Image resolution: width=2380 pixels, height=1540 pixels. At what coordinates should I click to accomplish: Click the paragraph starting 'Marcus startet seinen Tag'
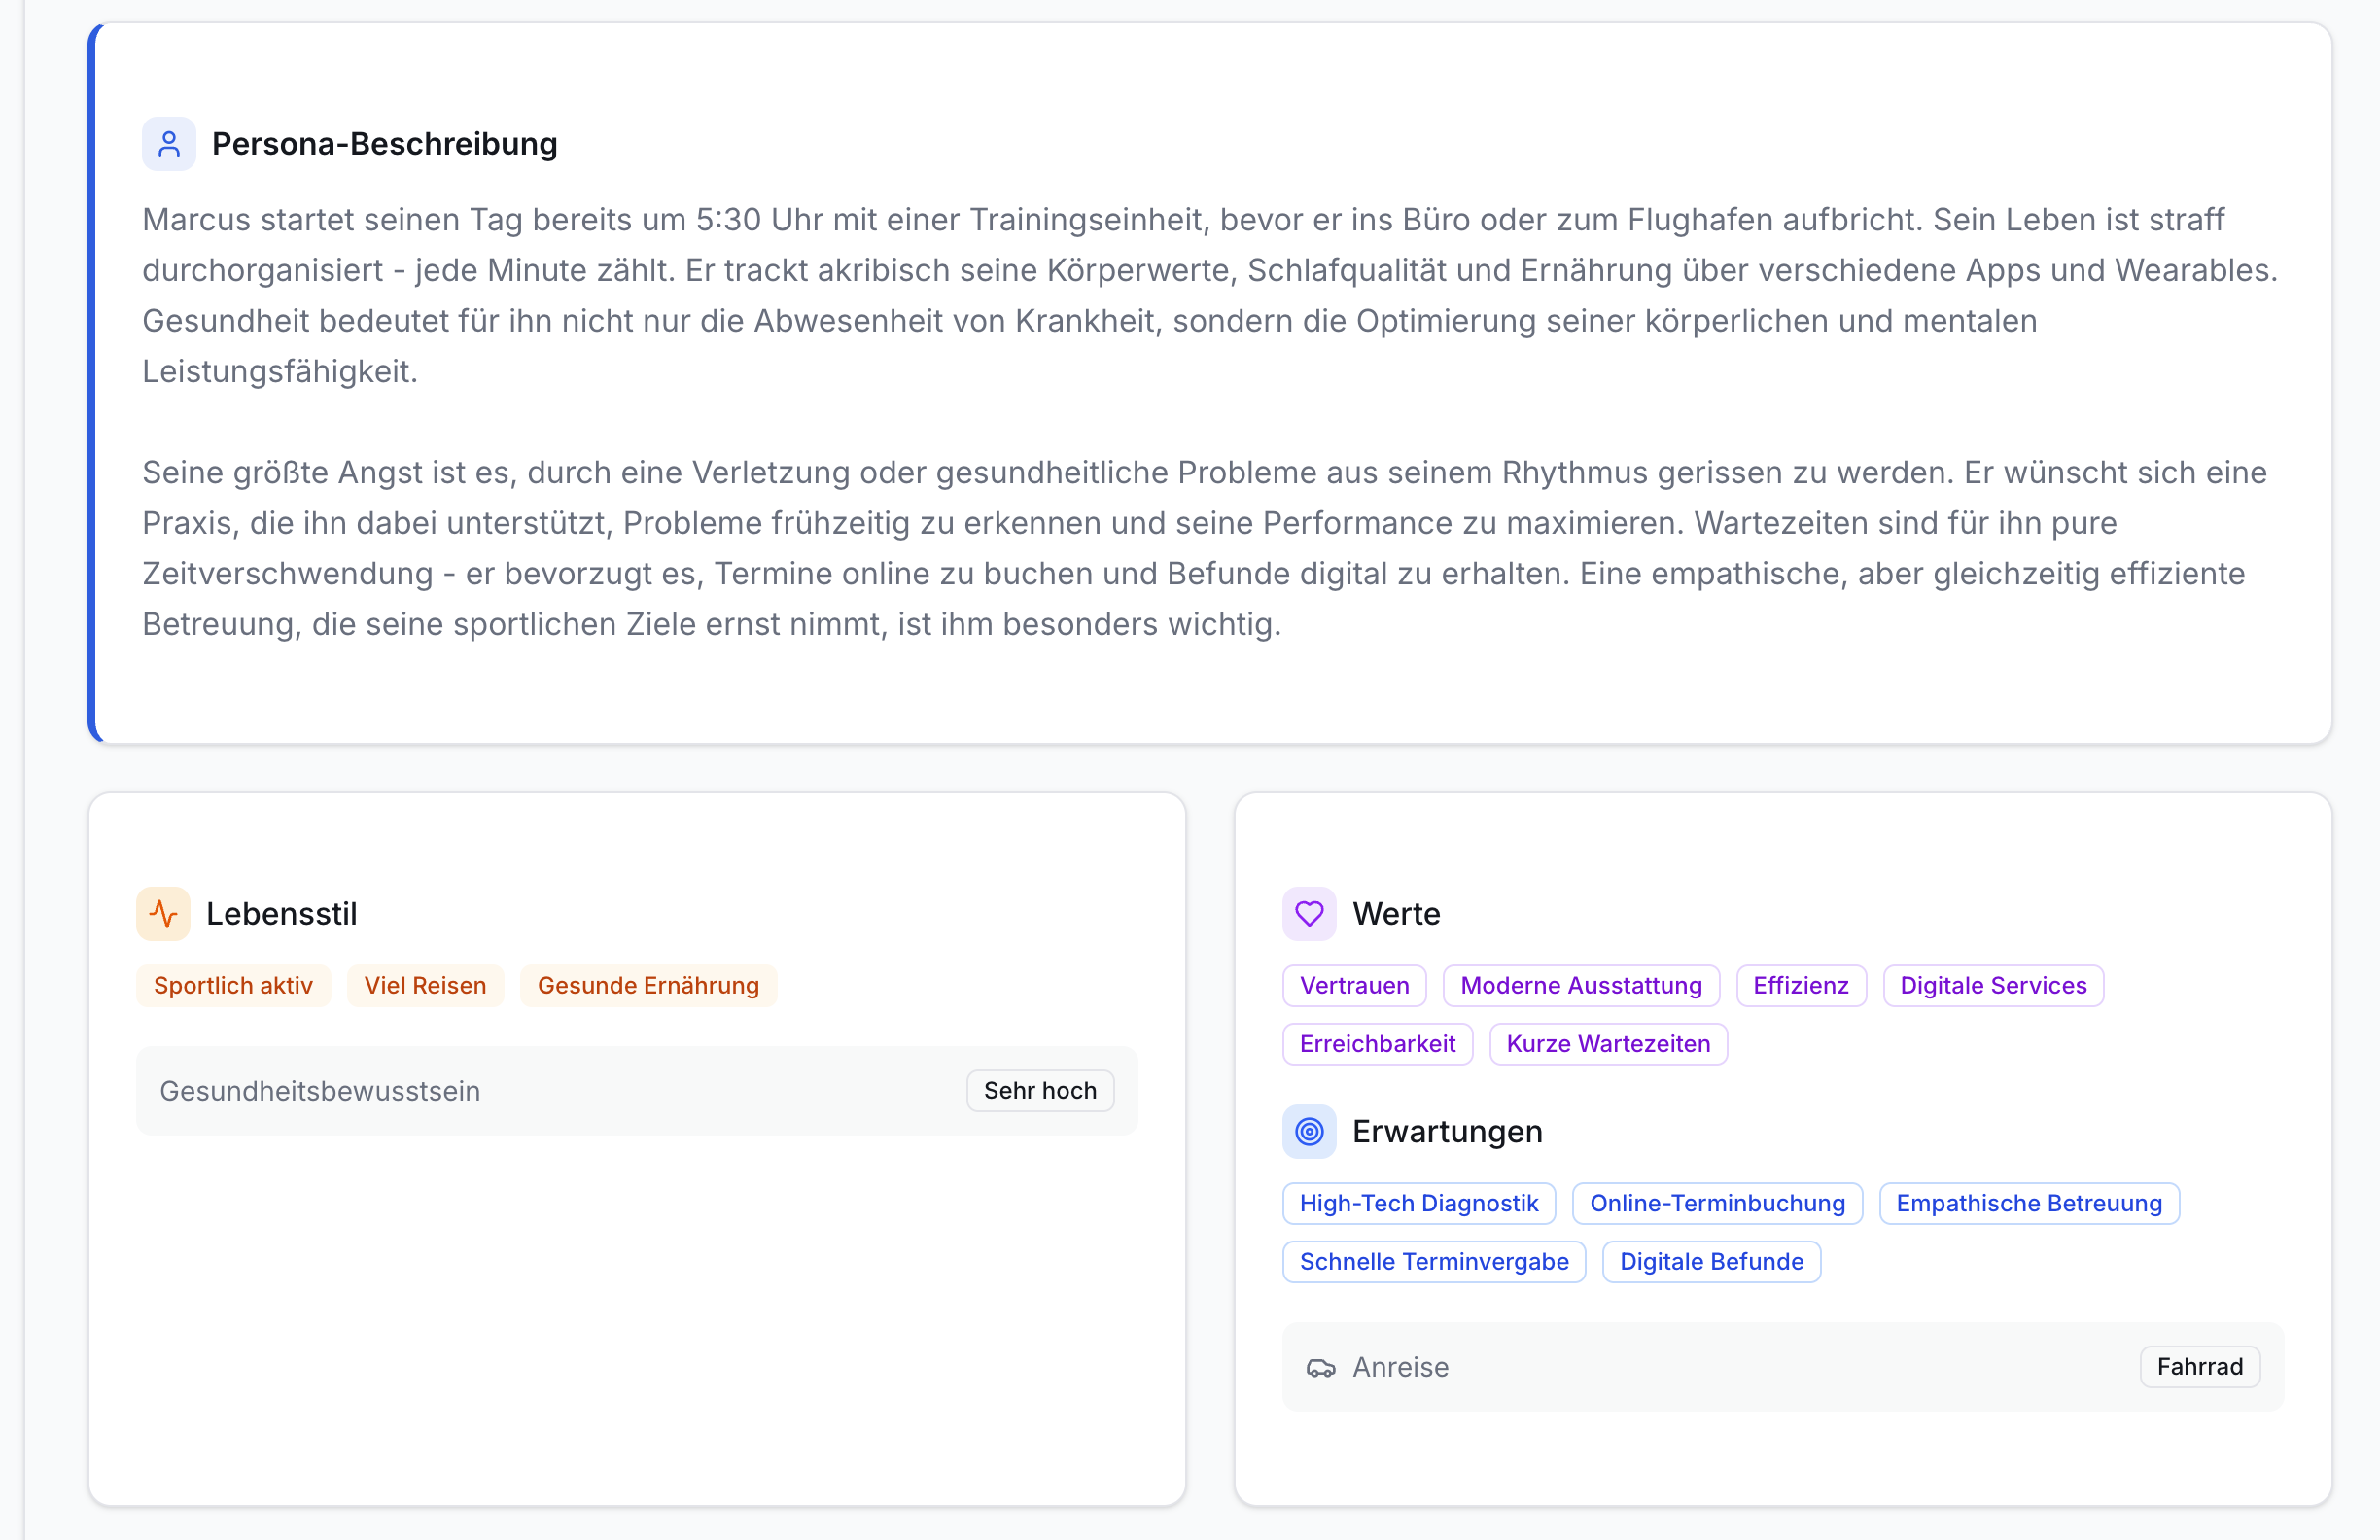[1210, 295]
